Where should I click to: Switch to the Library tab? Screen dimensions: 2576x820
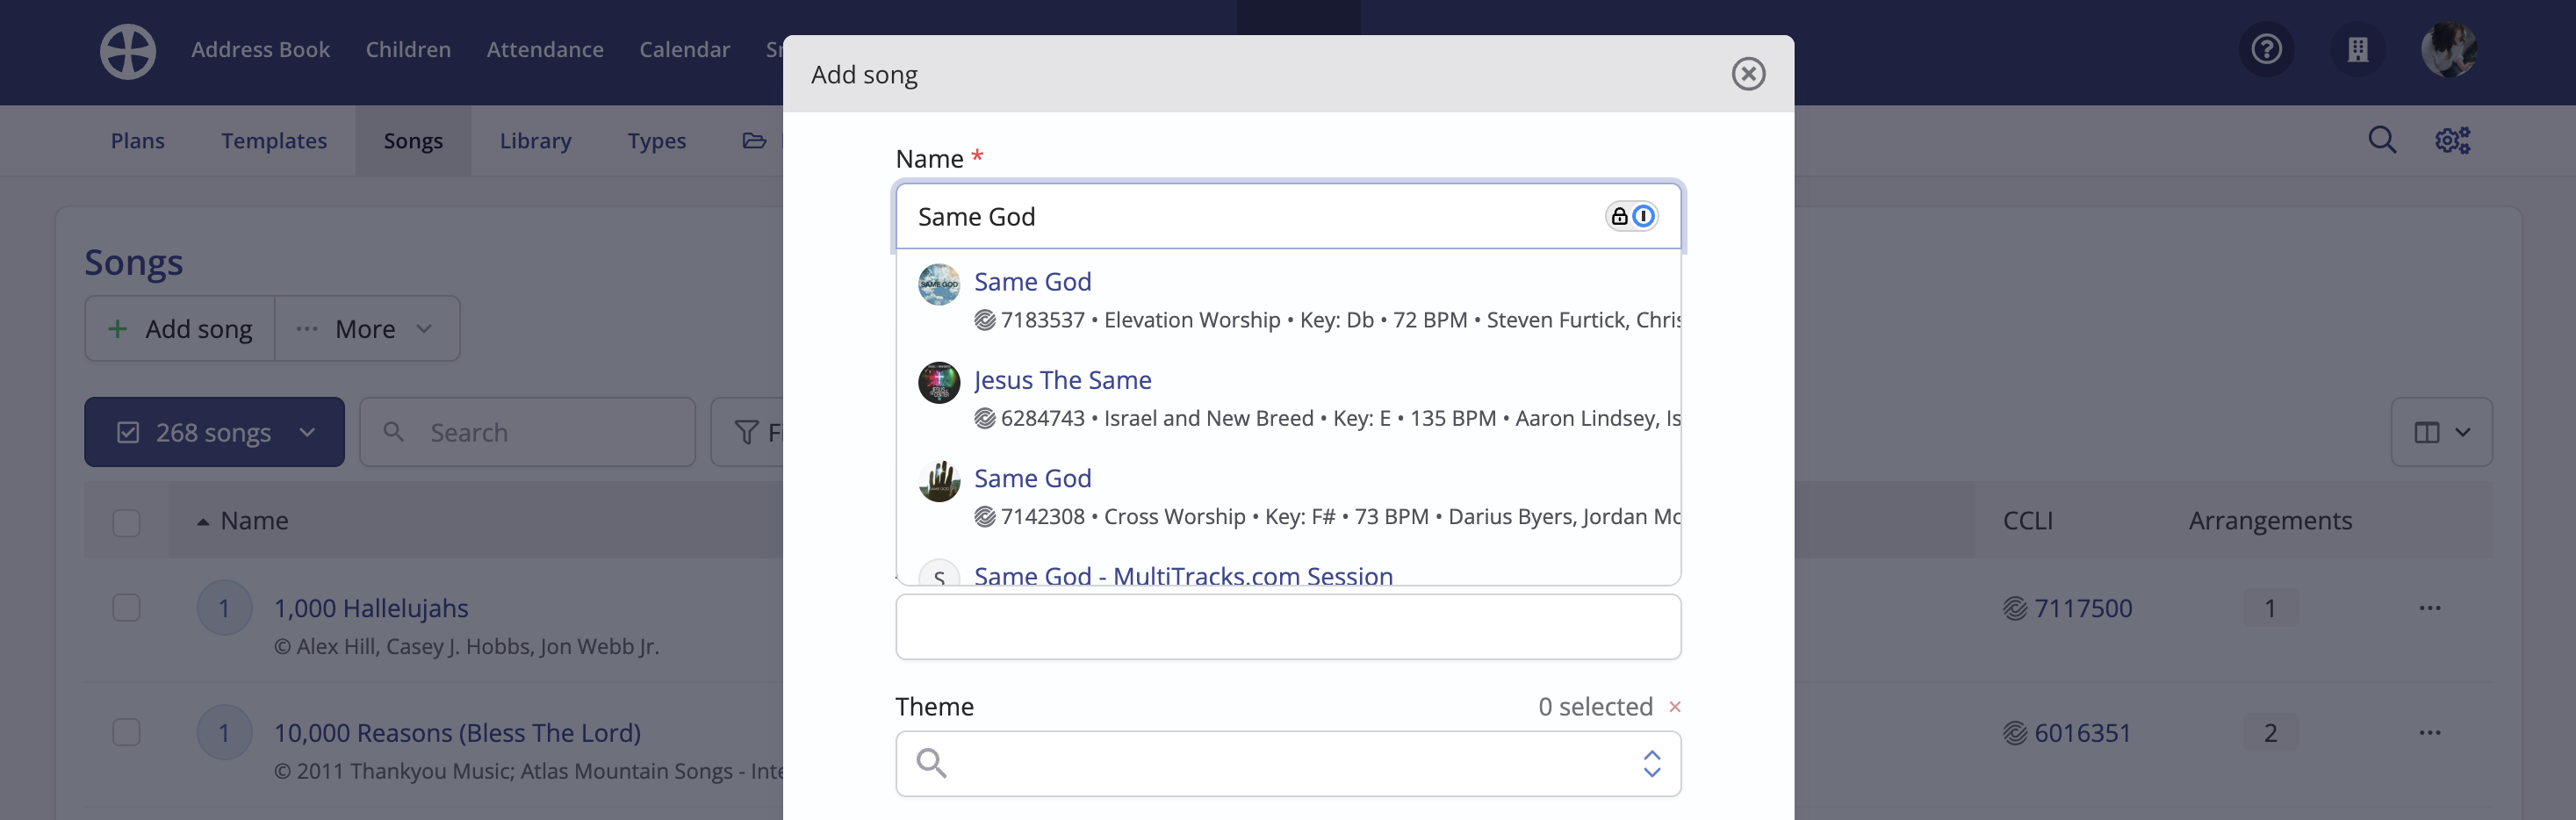tap(535, 141)
